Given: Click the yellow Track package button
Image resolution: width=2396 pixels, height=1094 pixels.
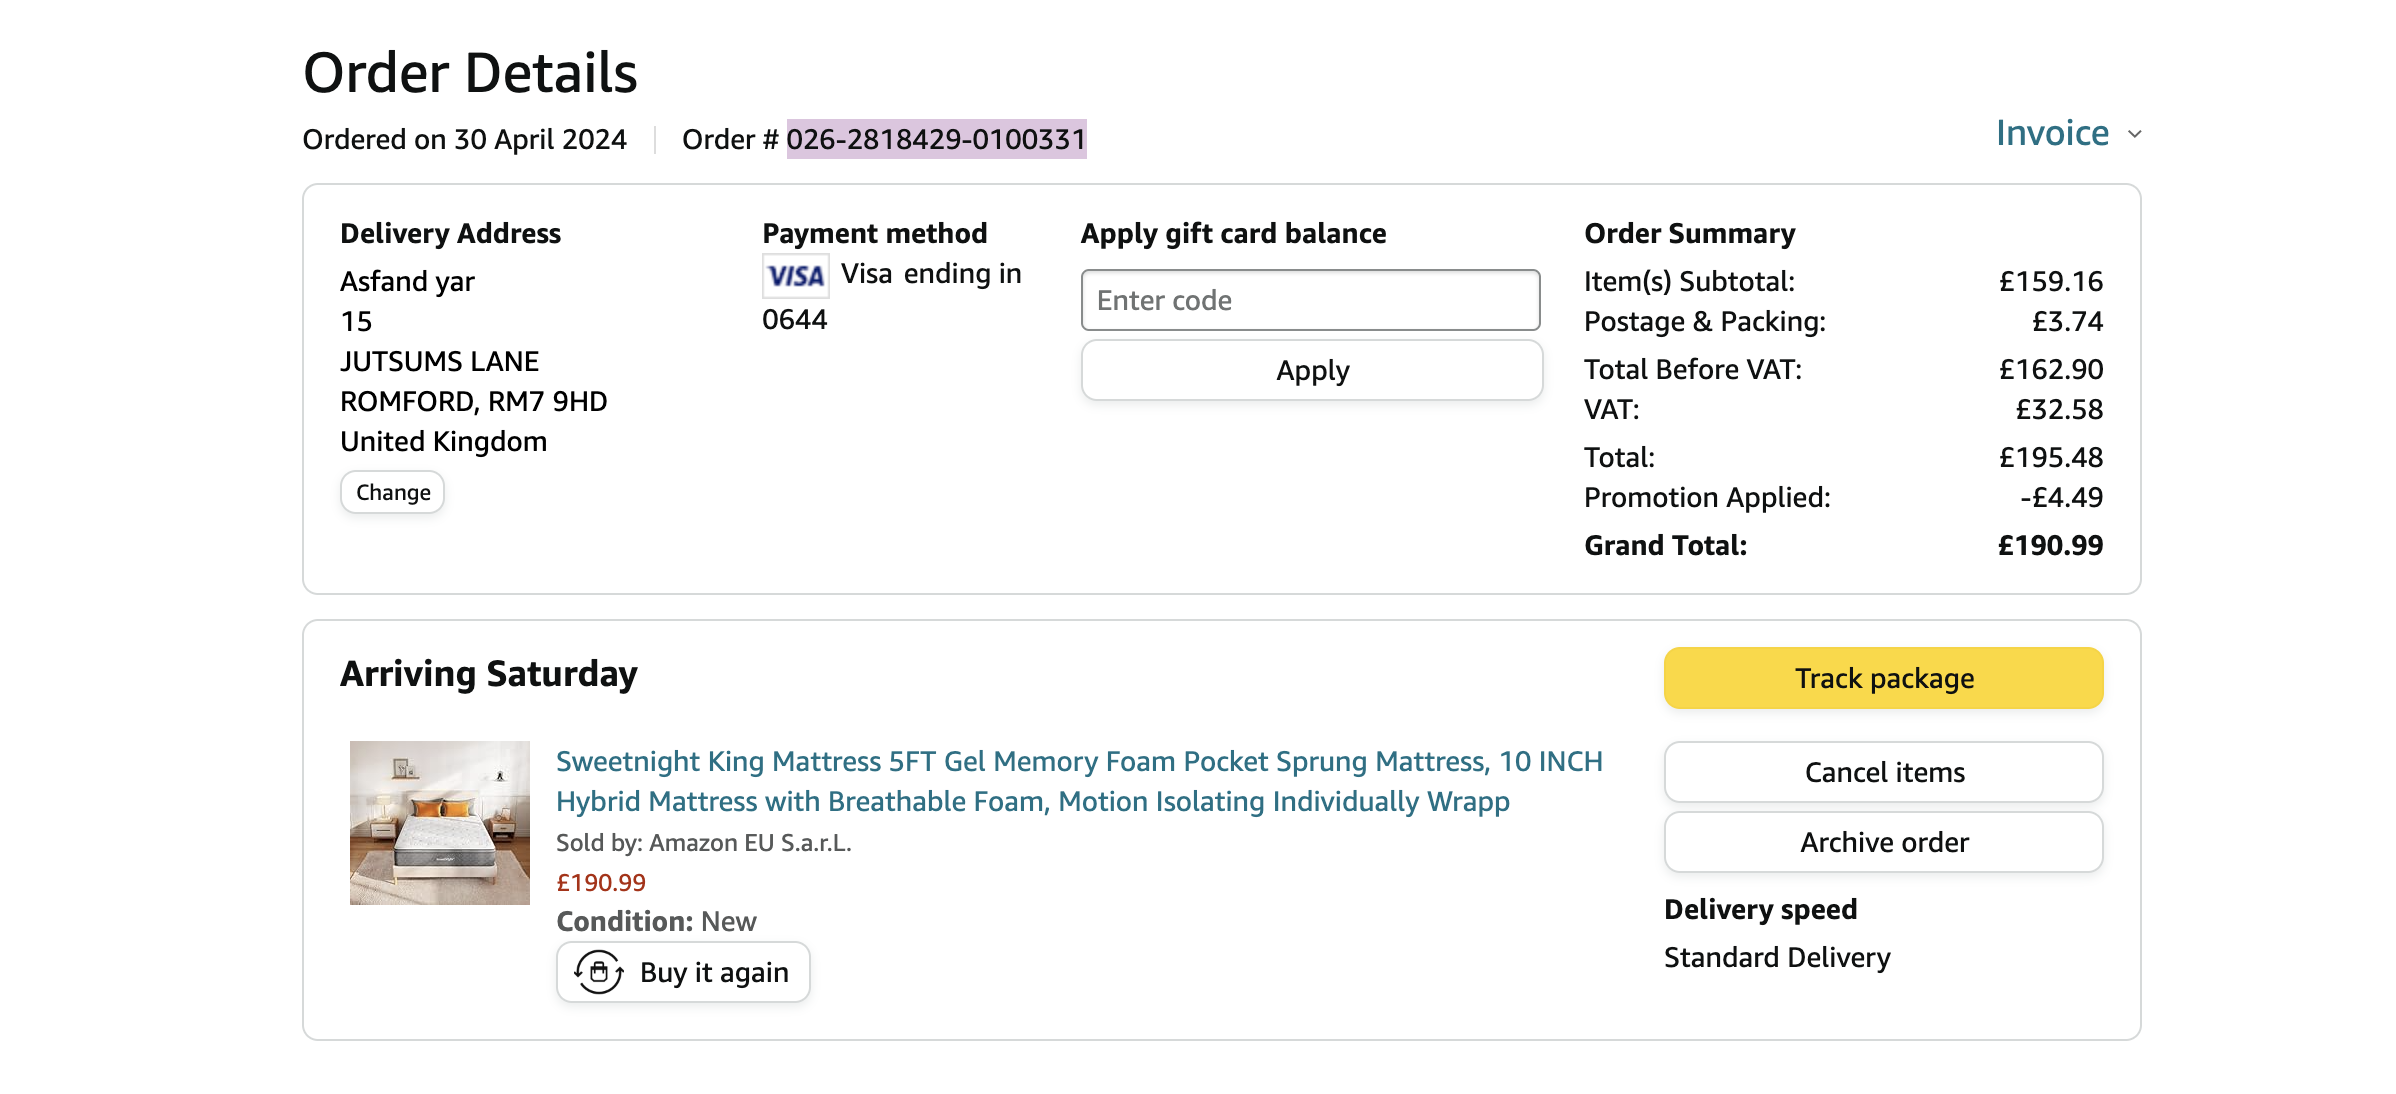Looking at the screenshot, I should coord(1883,678).
